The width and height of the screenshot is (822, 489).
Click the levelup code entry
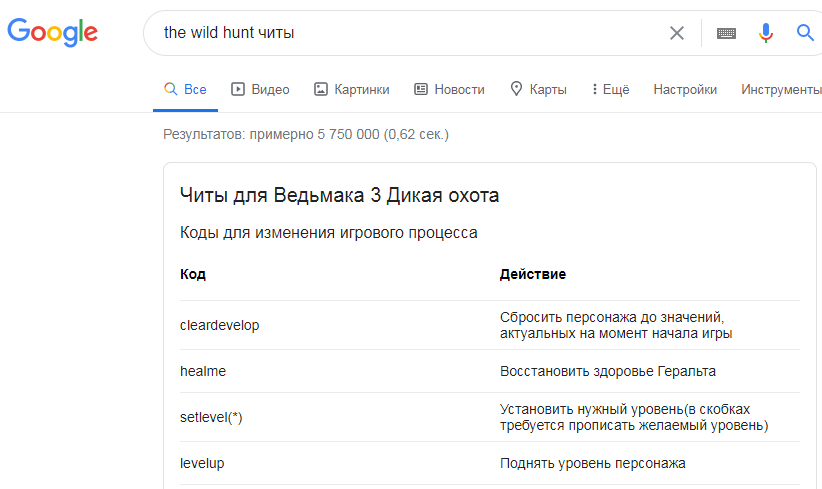click(202, 463)
